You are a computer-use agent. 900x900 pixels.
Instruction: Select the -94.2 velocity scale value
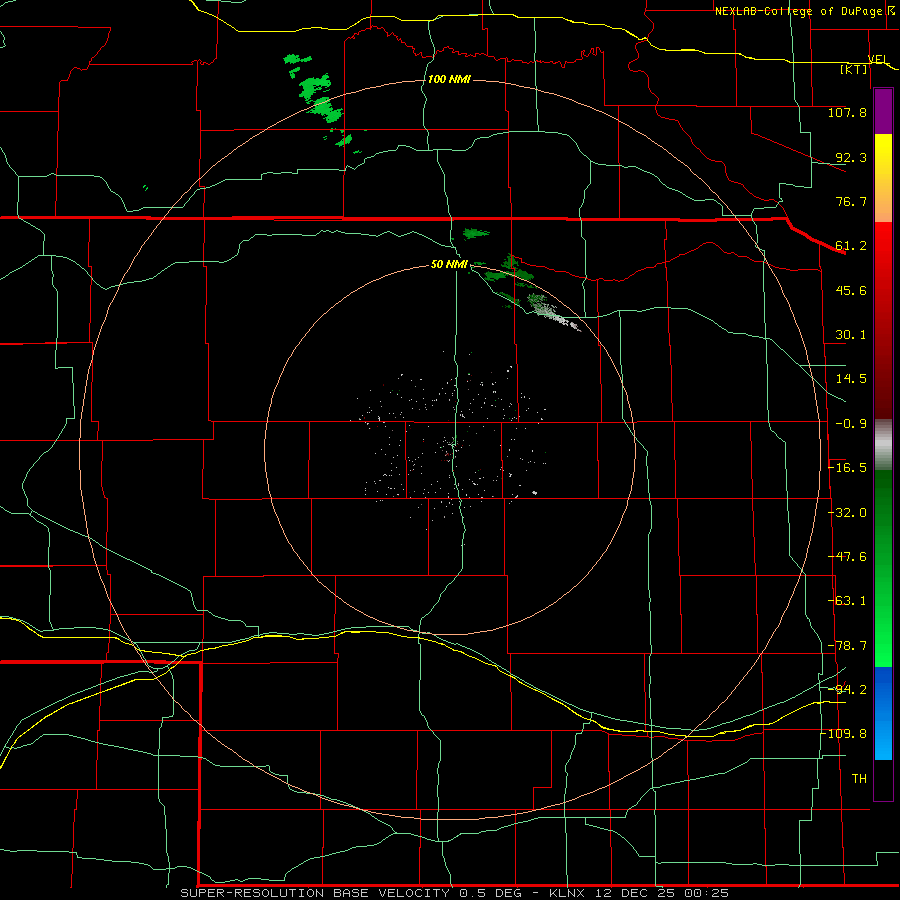coord(847,690)
